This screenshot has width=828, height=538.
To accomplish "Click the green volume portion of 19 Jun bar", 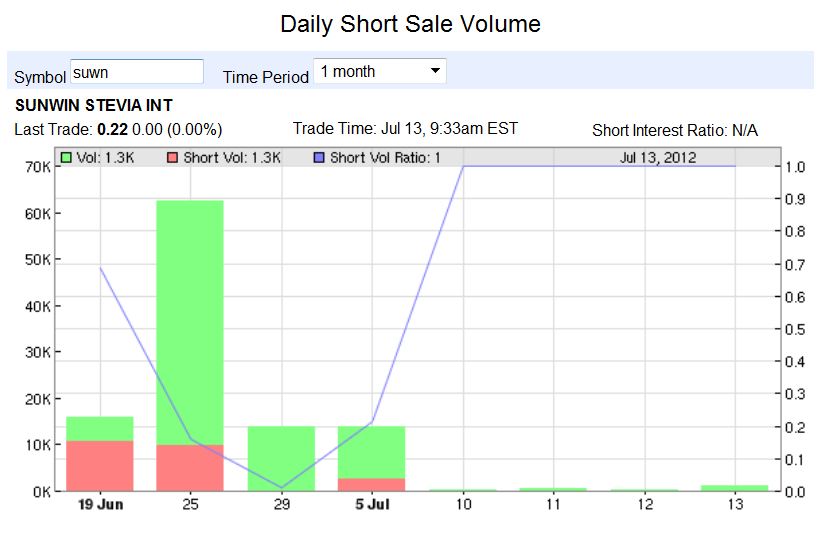I will pyautogui.click(x=99, y=428).
